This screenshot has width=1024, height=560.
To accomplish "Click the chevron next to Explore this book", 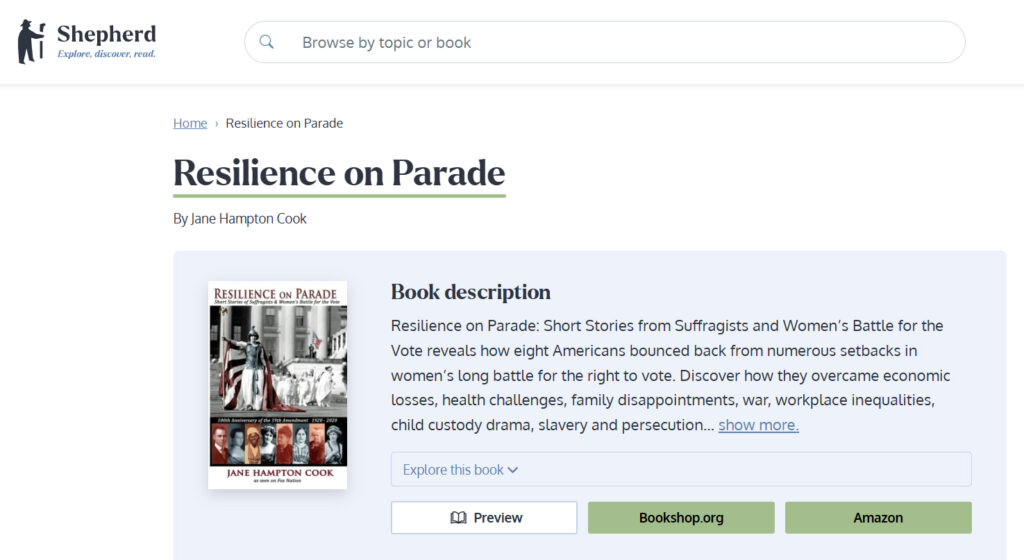I will (513, 470).
